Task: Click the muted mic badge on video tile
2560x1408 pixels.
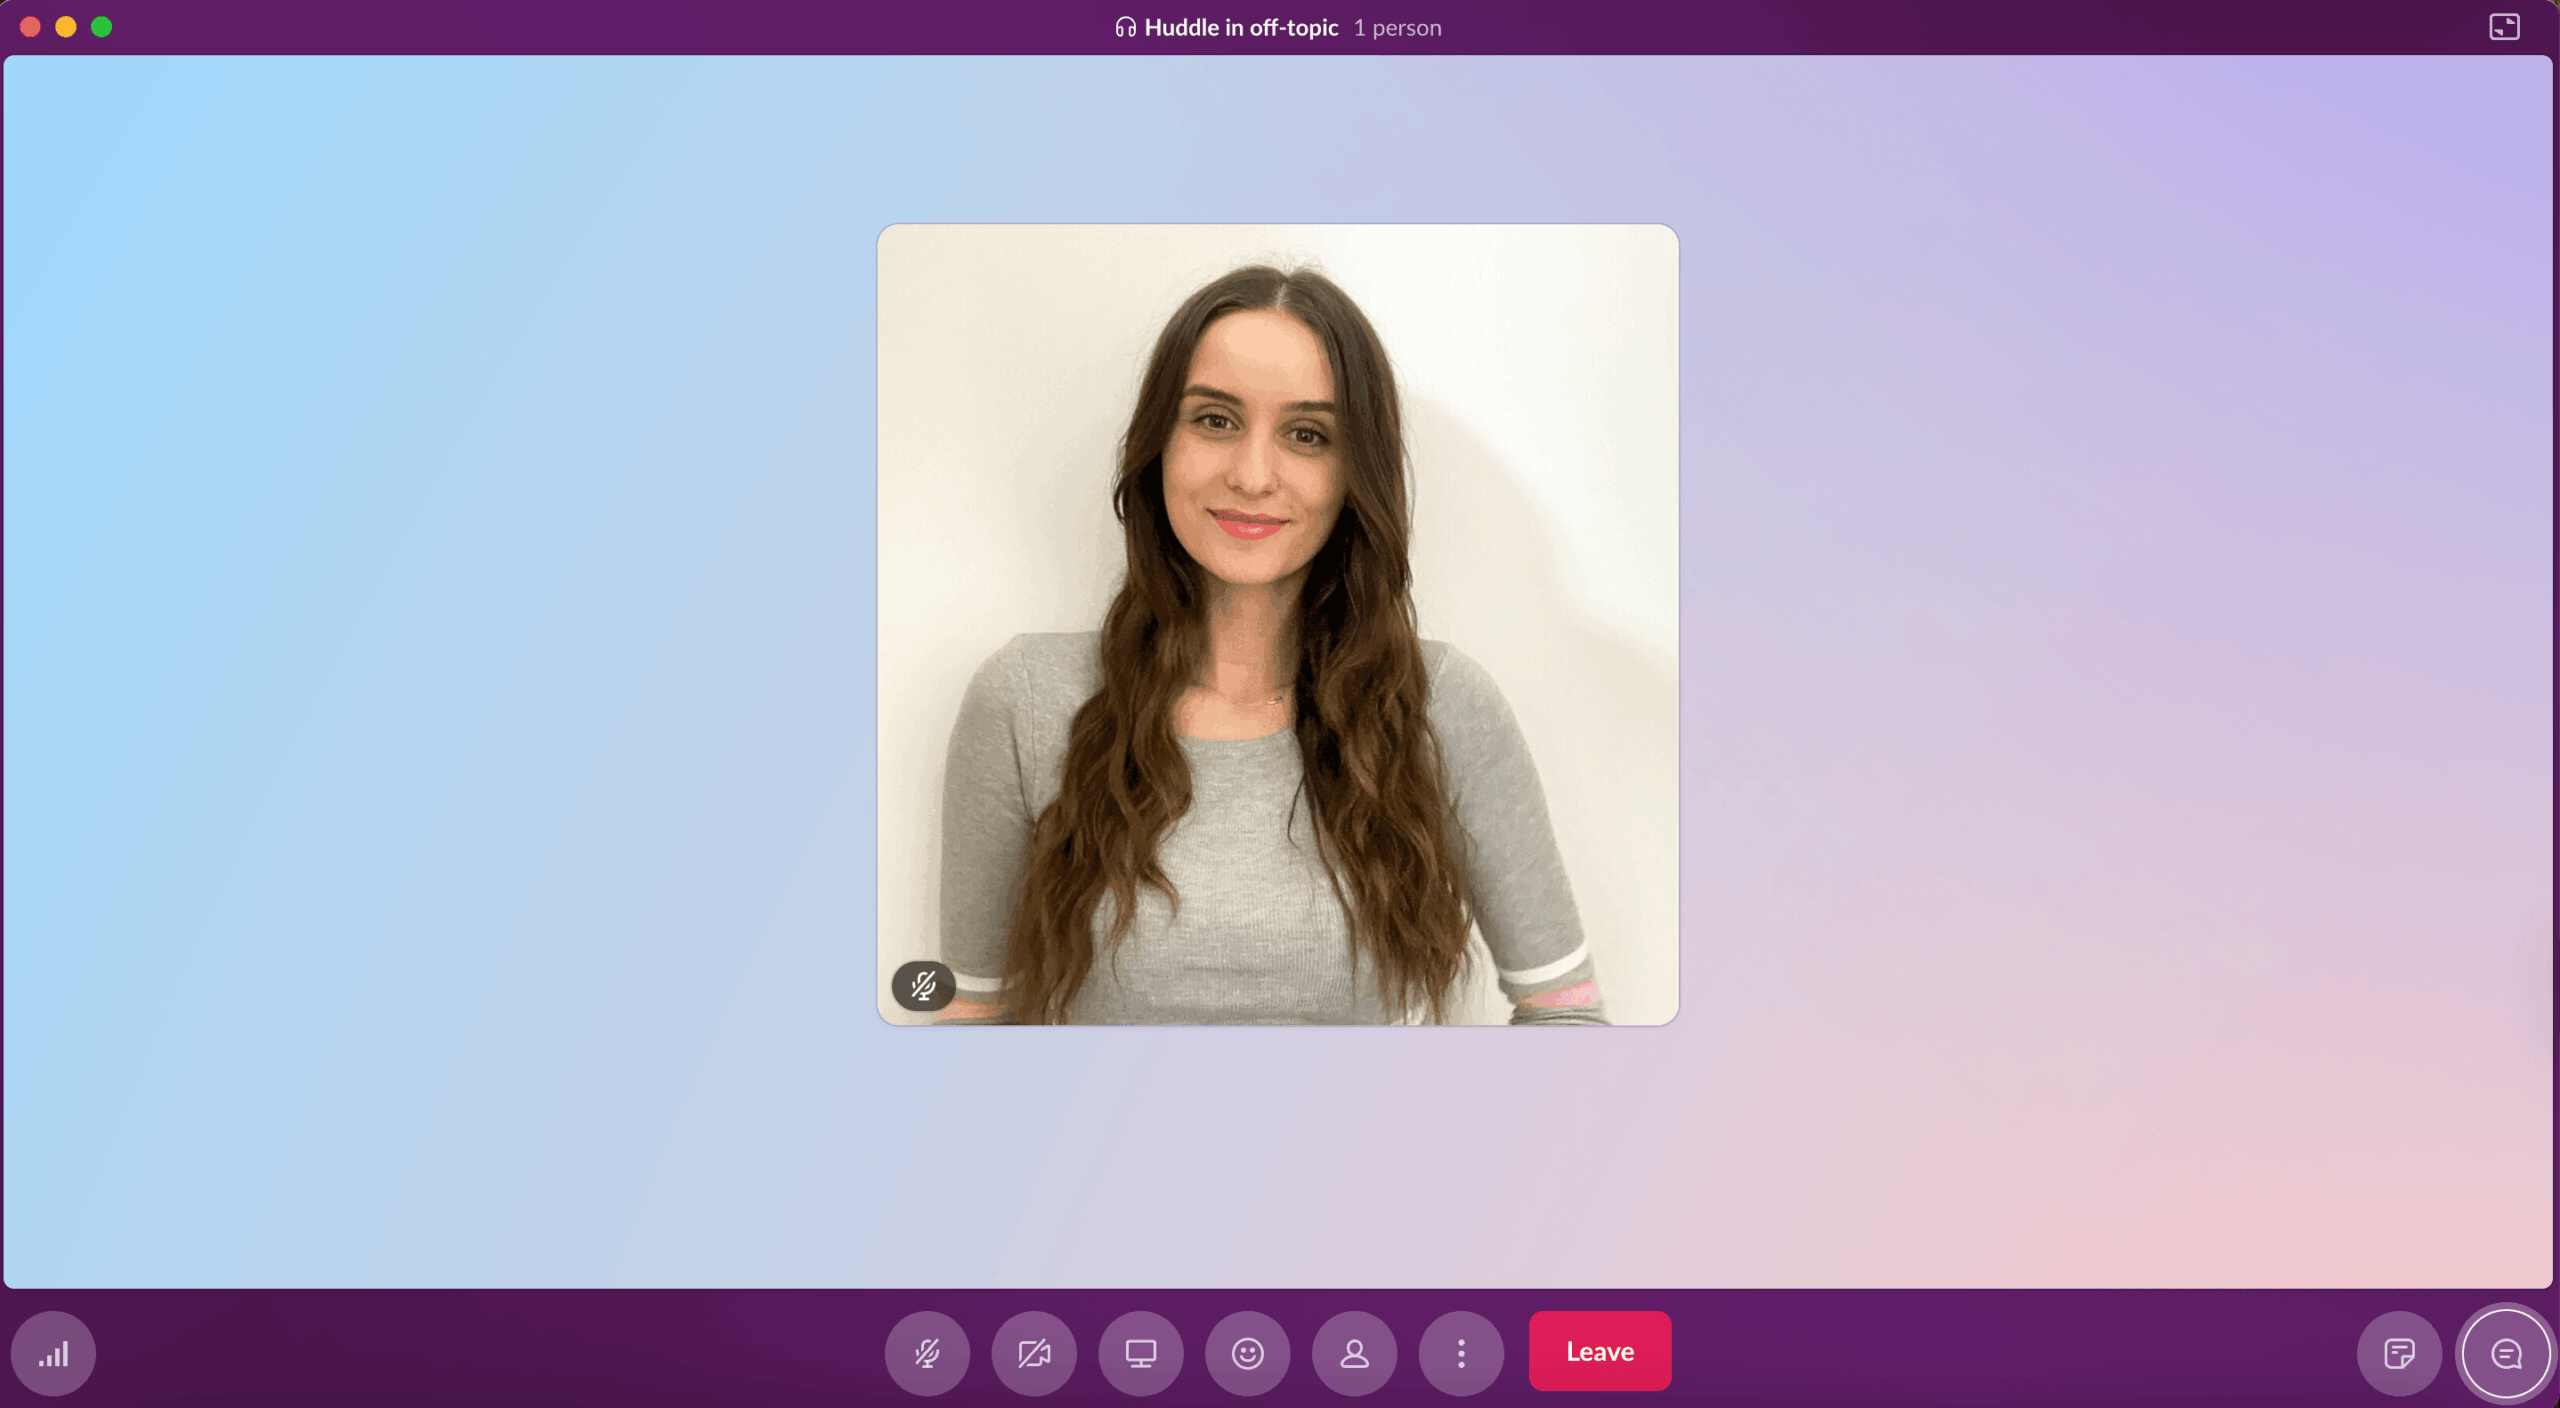Action: coord(923,986)
